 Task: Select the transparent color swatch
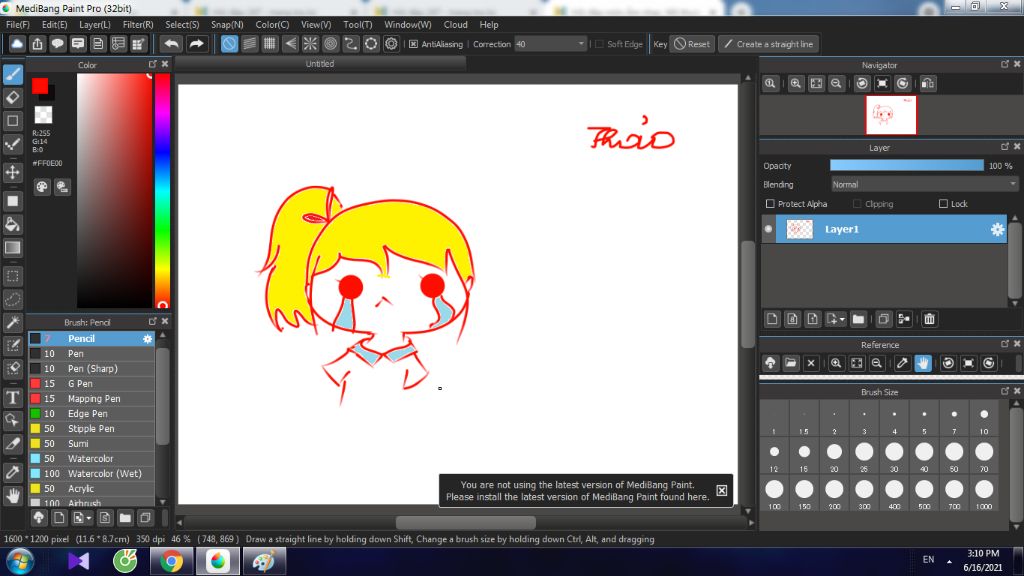[43, 114]
